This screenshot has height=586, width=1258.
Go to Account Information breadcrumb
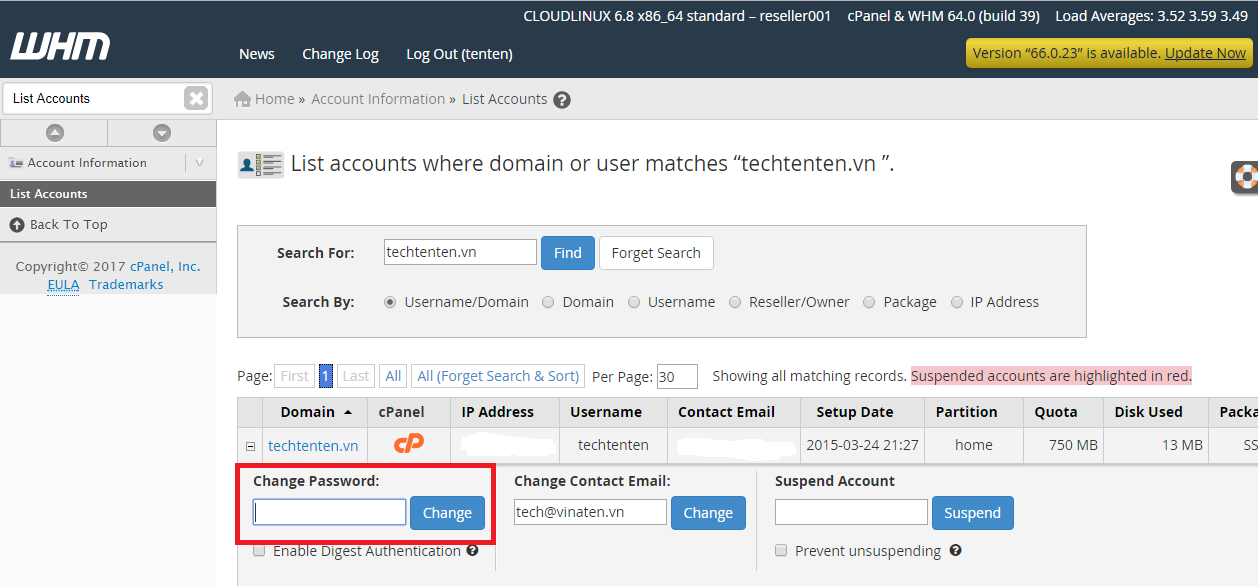pyautogui.click(x=378, y=99)
